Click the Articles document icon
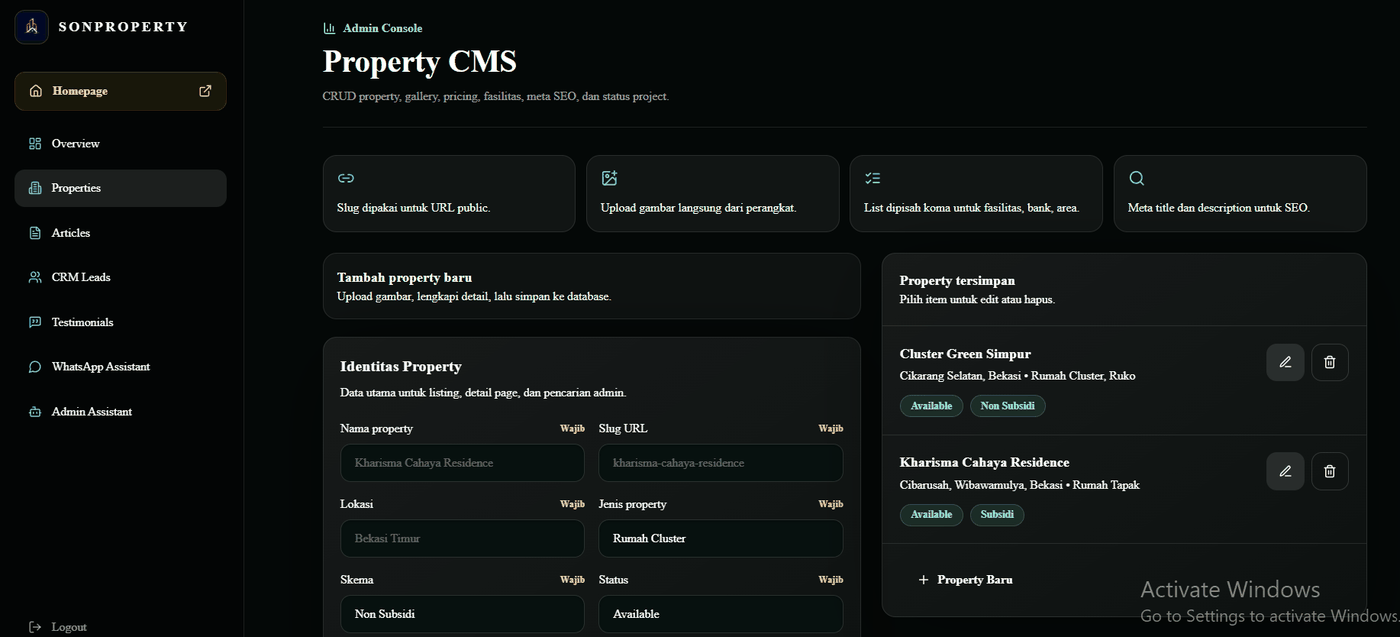 coord(35,233)
